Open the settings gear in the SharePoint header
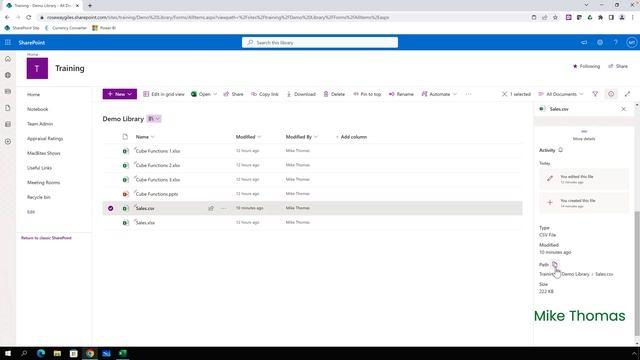 (600, 42)
